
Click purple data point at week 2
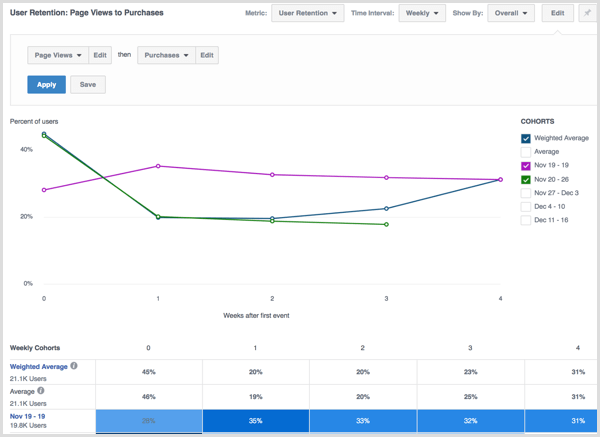(272, 175)
